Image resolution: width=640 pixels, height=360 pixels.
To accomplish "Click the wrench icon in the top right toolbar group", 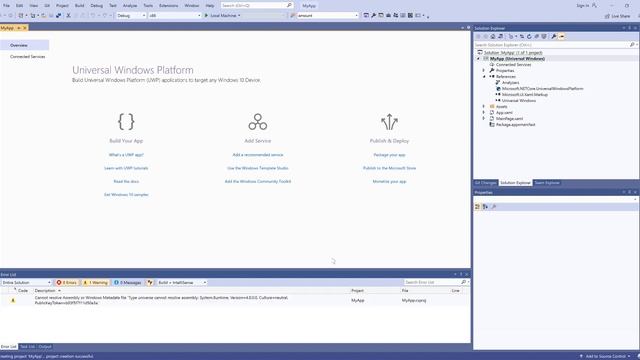I will click(373, 16).
